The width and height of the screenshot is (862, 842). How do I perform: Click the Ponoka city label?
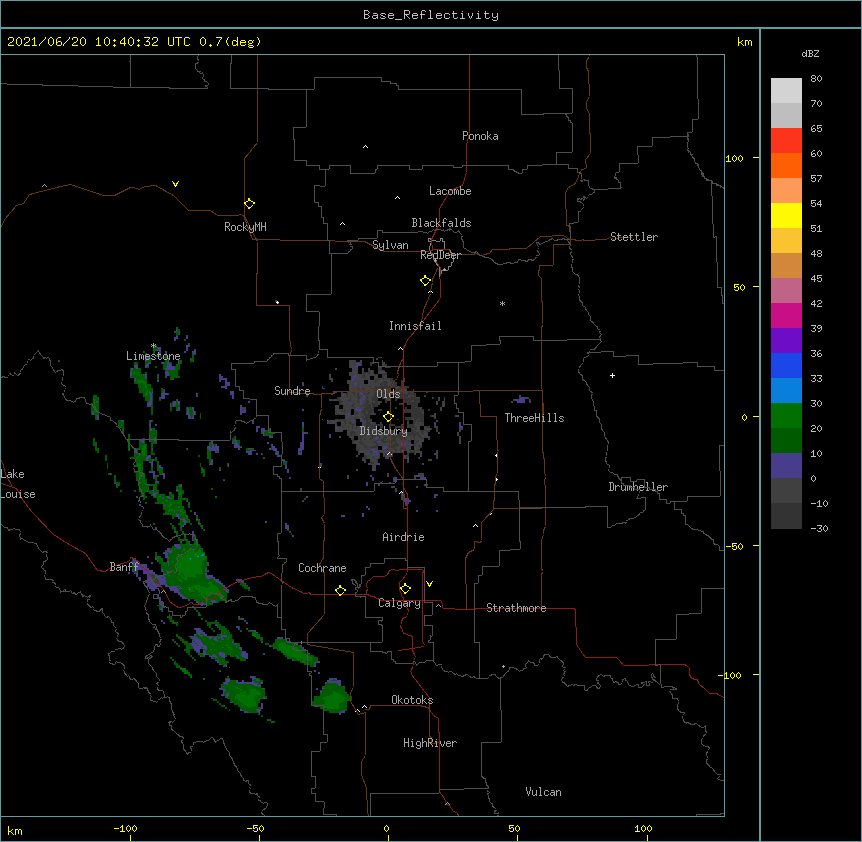[480, 136]
